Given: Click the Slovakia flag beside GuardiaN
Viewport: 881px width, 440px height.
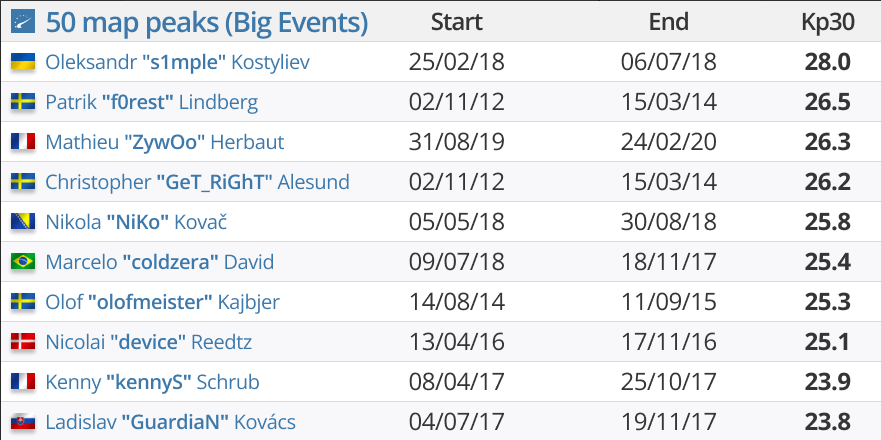Looking at the screenshot, I should click(23, 422).
